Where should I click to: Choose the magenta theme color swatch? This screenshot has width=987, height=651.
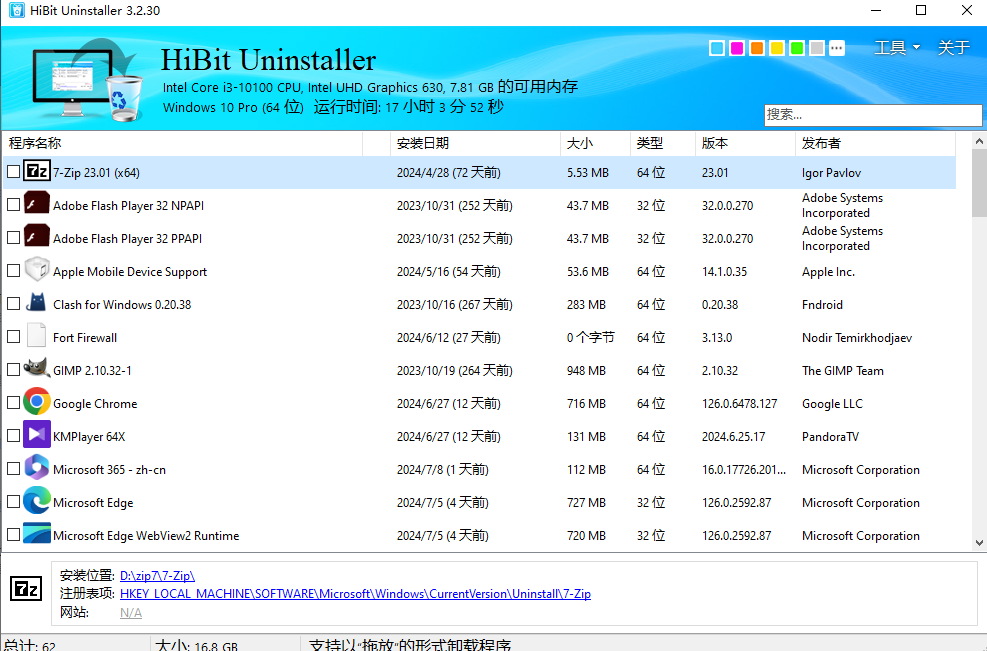[737, 48]
